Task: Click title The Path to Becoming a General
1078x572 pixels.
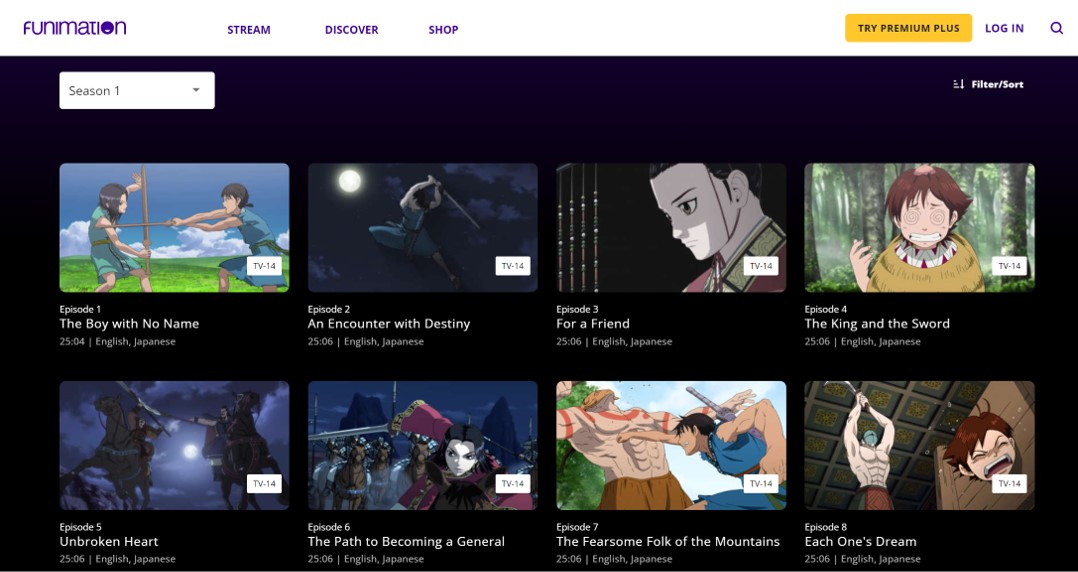Action: [406, 542]
